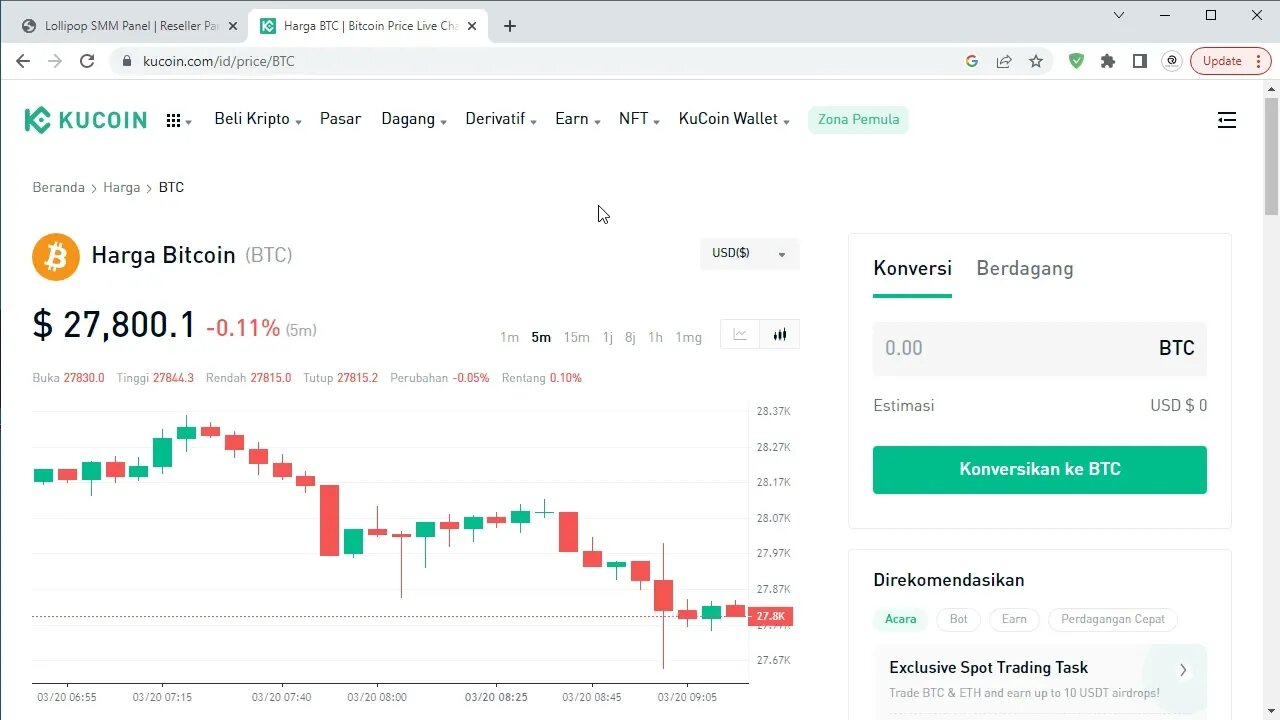This screenshot has width=1280, height=720.
Task: Switch to the Lollipop SMM Panel browser tab
Action: point(130,26)
